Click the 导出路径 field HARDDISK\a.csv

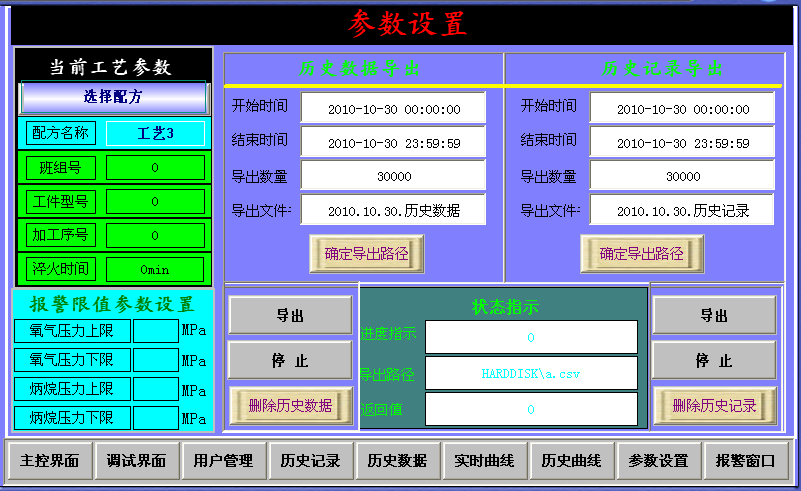[531, 373]
